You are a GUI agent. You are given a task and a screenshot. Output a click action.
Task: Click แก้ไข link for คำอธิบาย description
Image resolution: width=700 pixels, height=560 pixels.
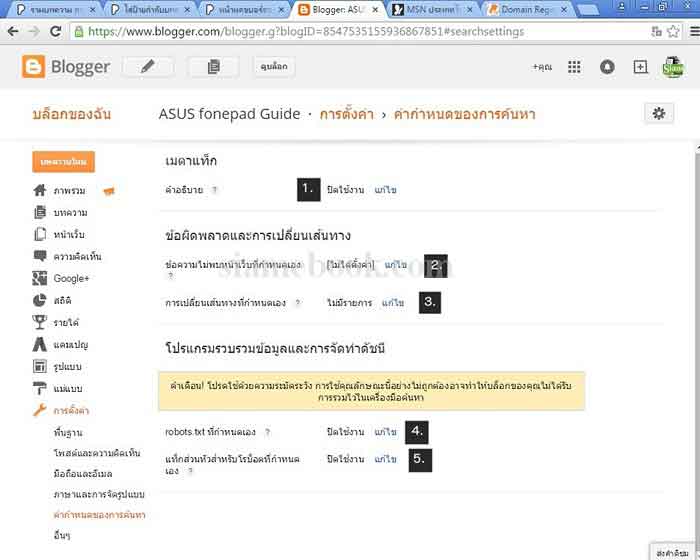coord(385,190)
